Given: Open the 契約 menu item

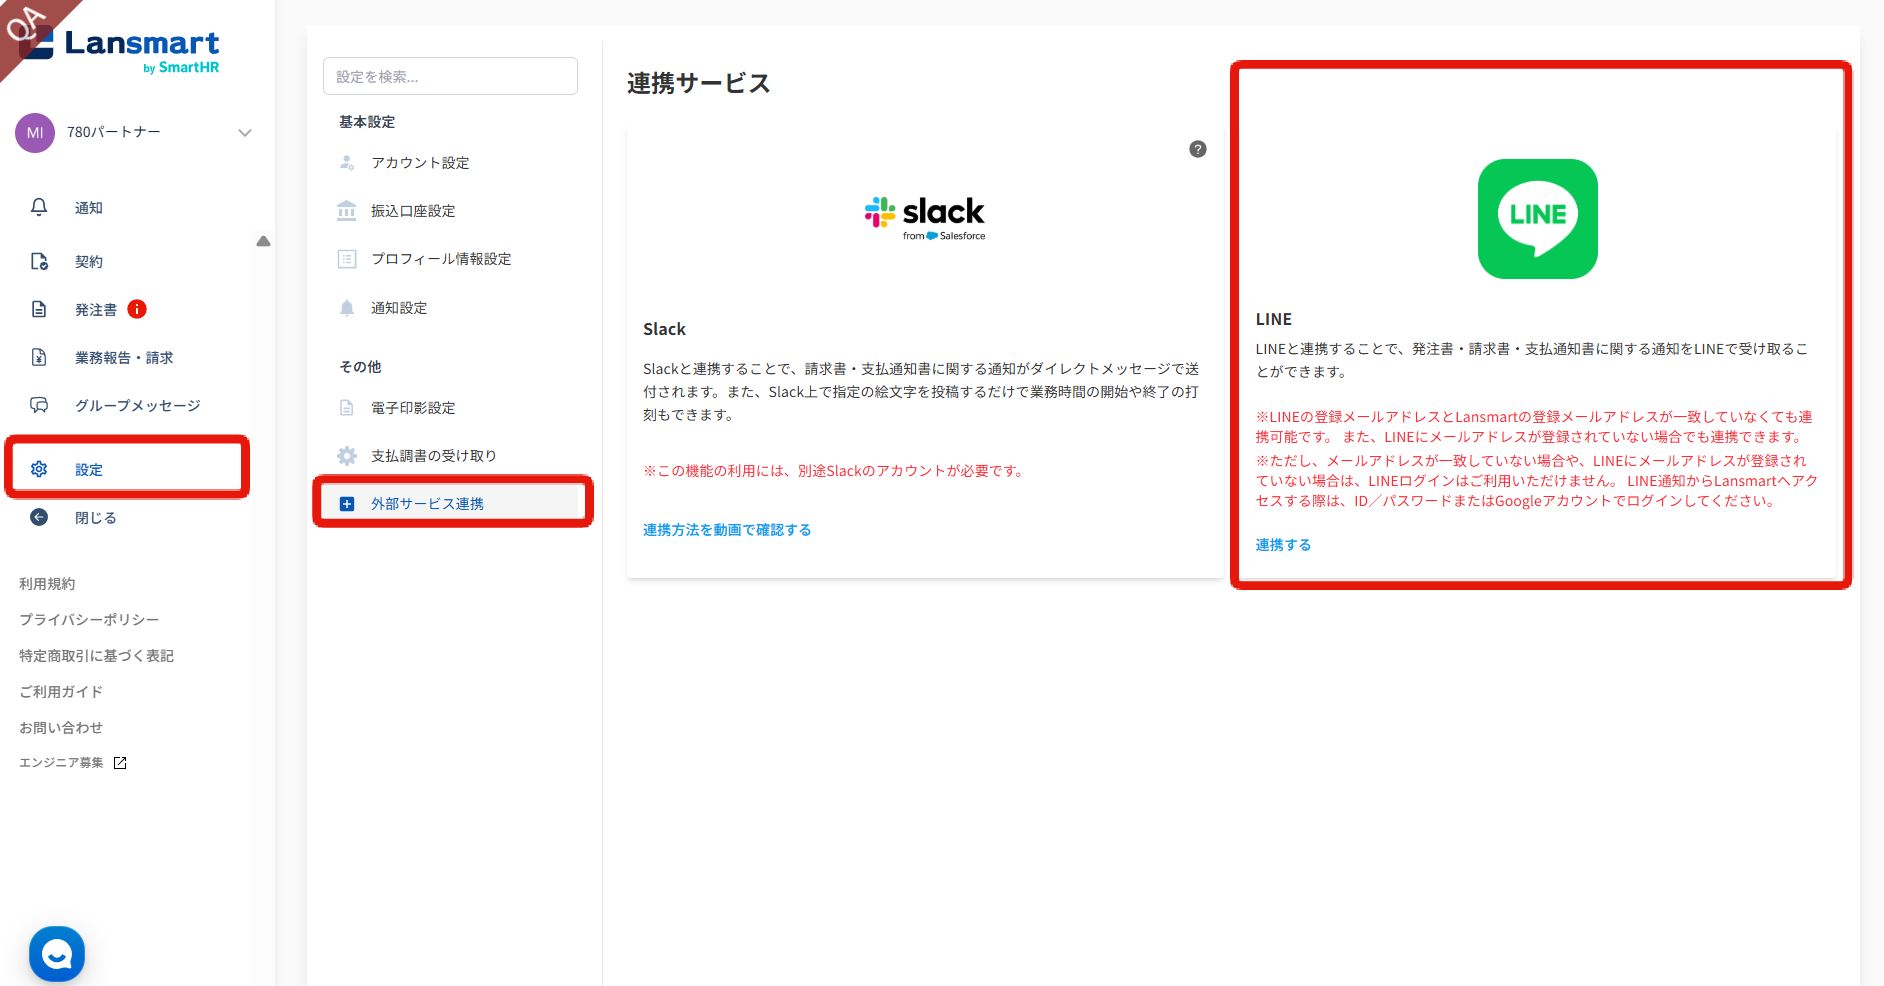Looking at the screenshot, I should pos(89,262).
